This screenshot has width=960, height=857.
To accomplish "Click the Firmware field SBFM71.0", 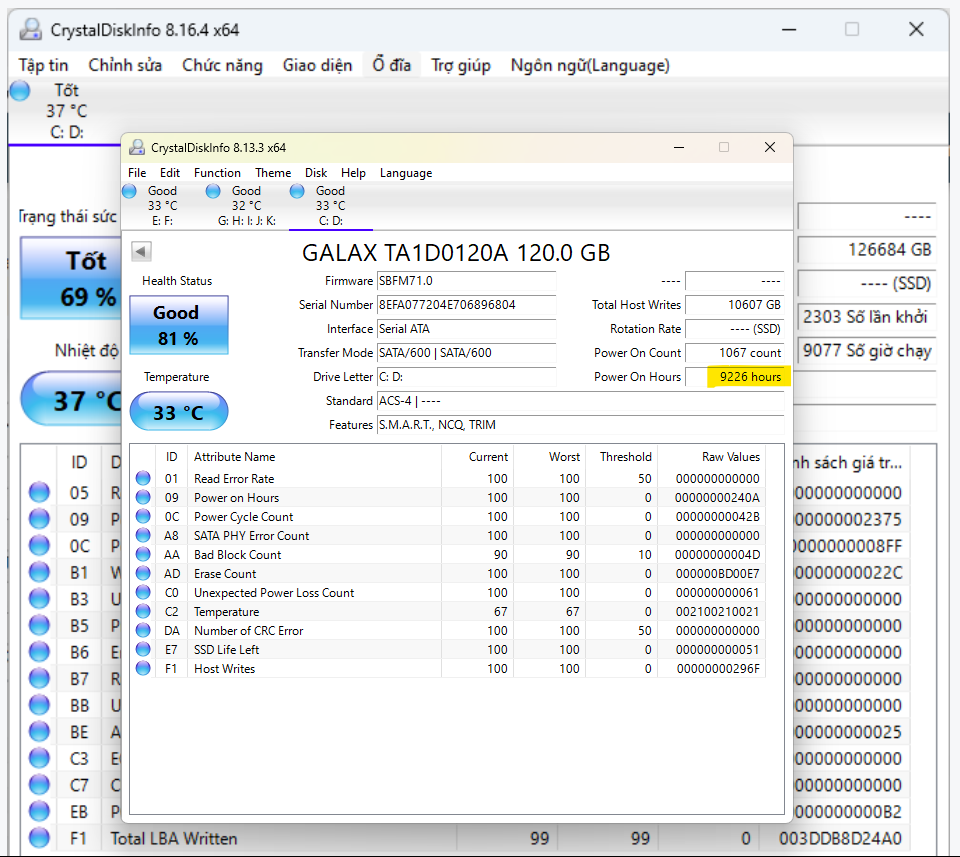I will pyautogui.click(x=467, y=281).
